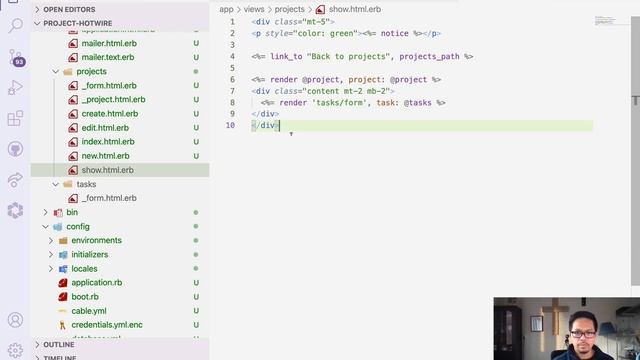The image size is (640, 360).
Task: Expand the initializers folder
Action: click(51, 255)
